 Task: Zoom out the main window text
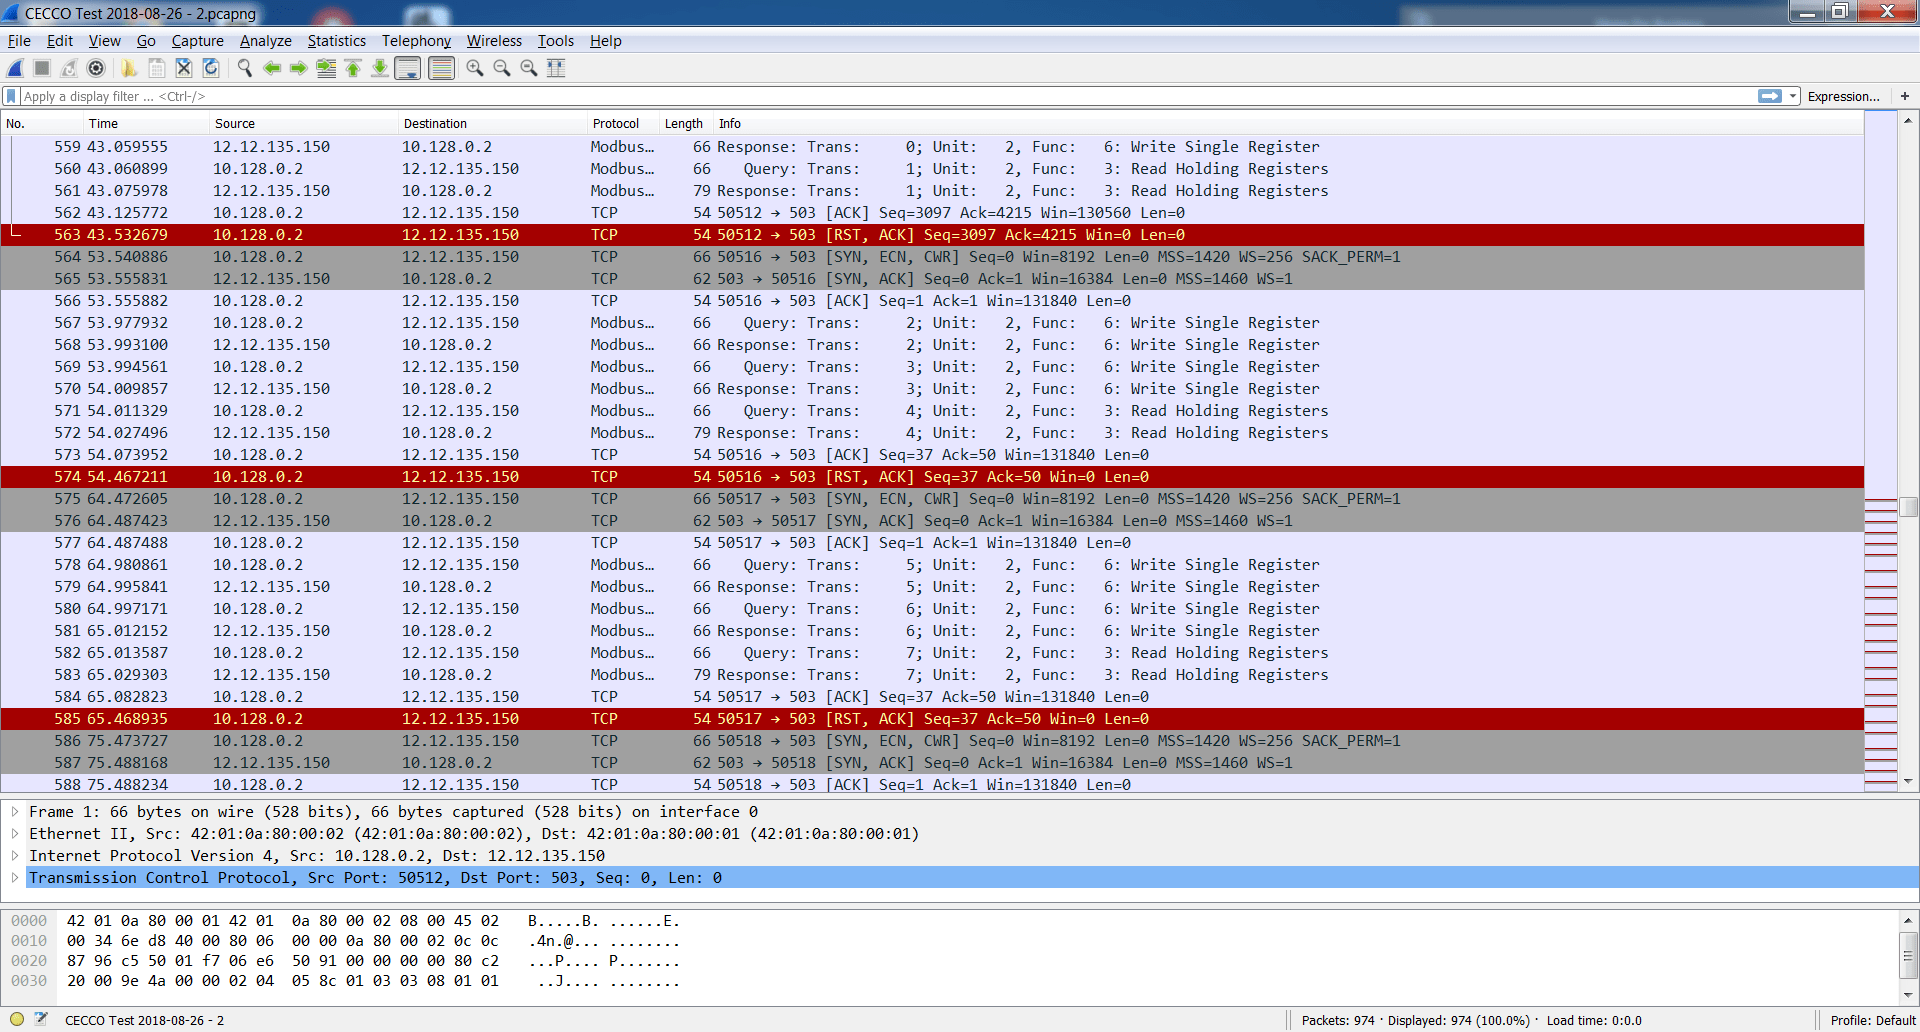(502, 68)
